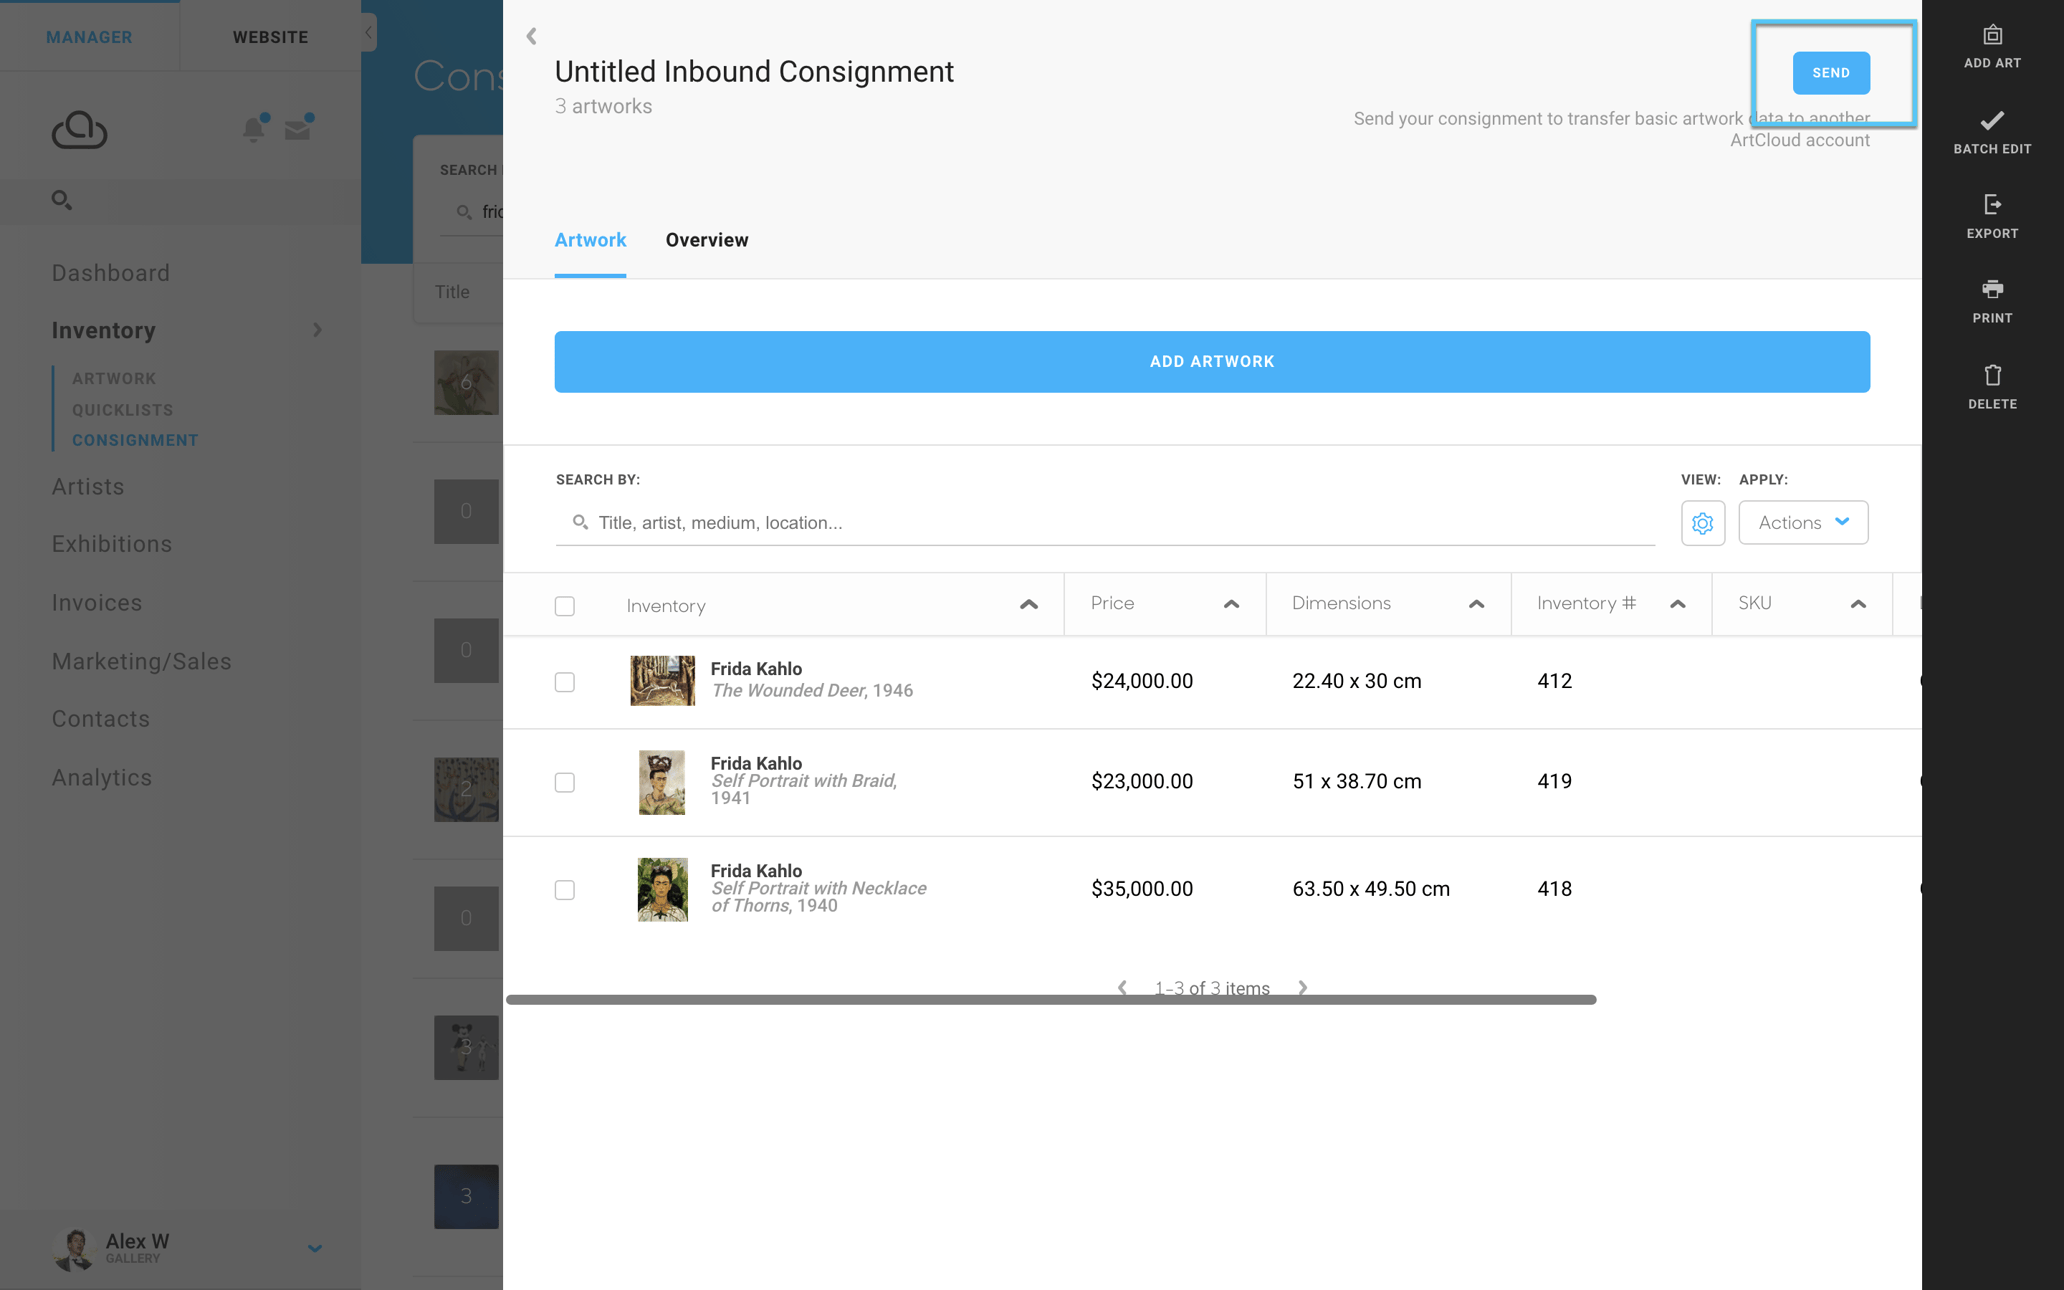This screenshot has width=2064, height=1290.
Task: Open notifications via the bell icon
Action: [254, 129]
